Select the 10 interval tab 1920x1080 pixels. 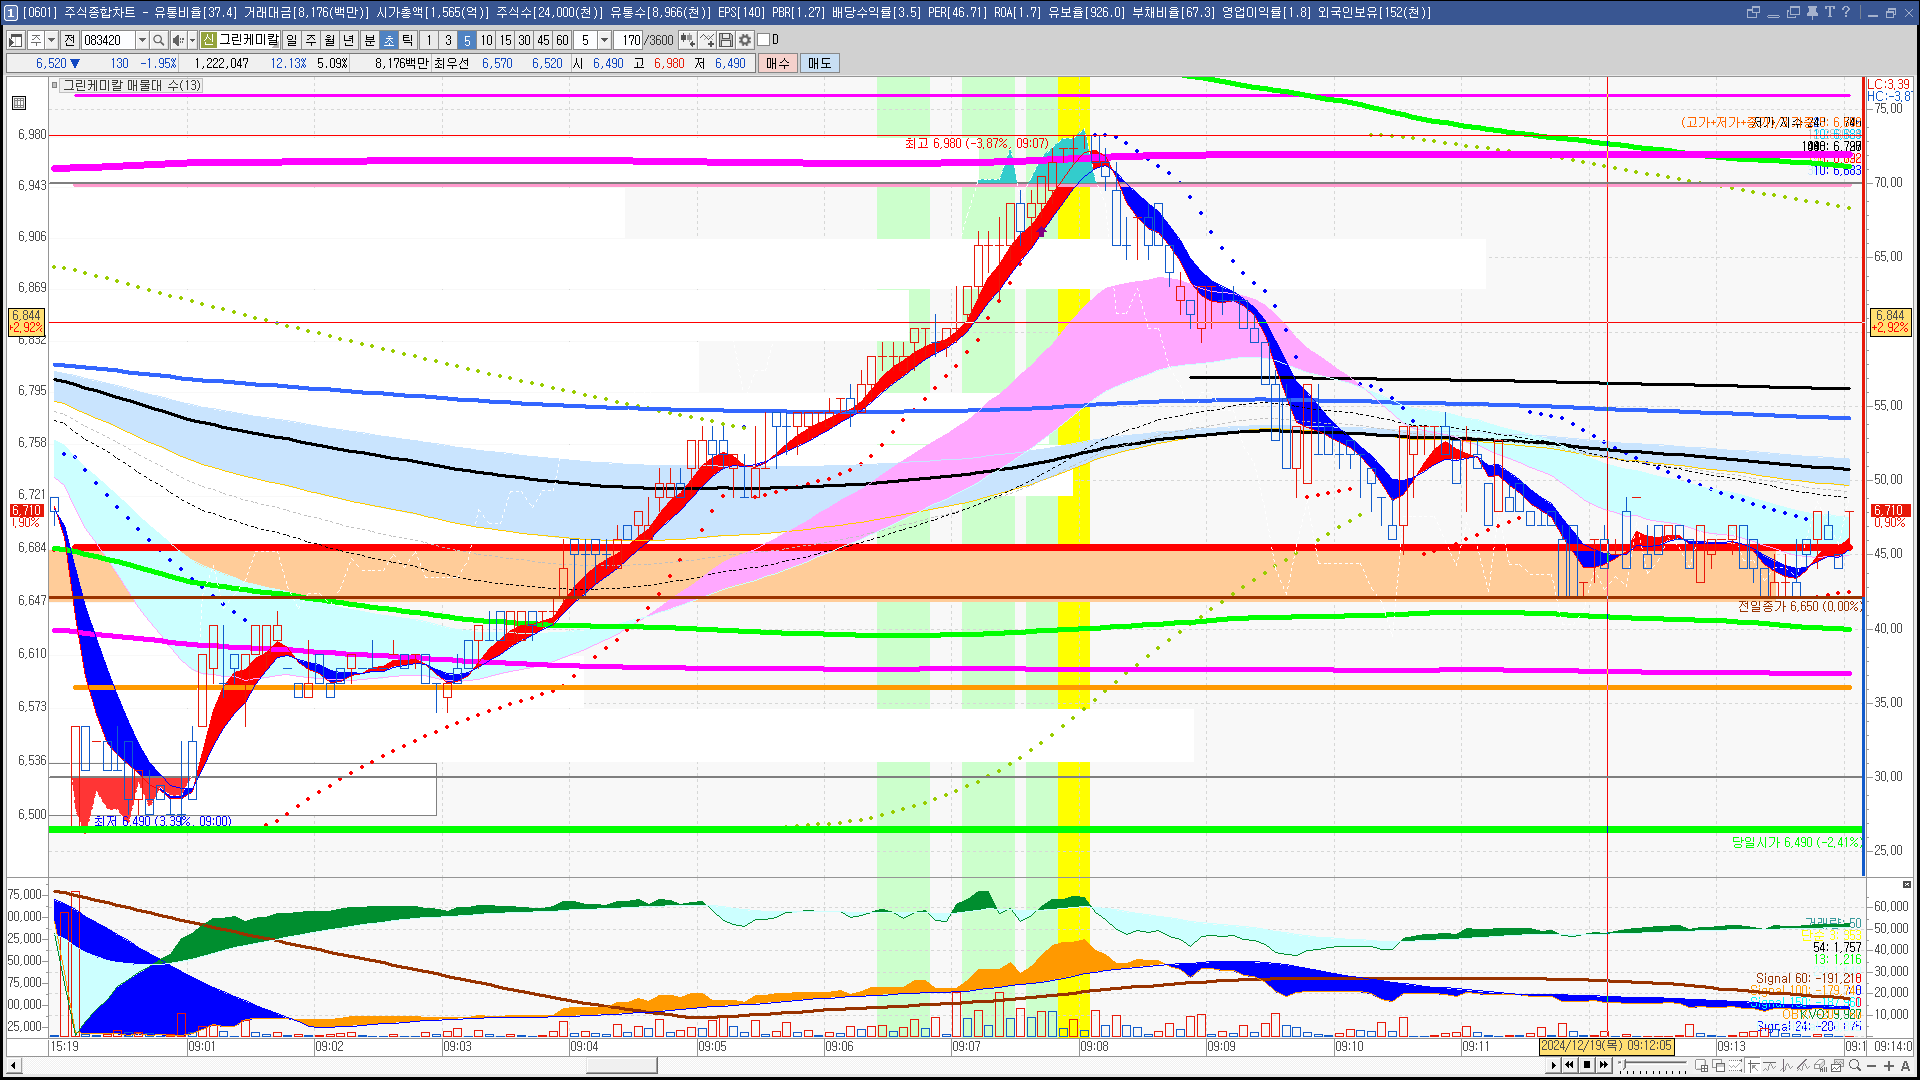click(486, 40)
